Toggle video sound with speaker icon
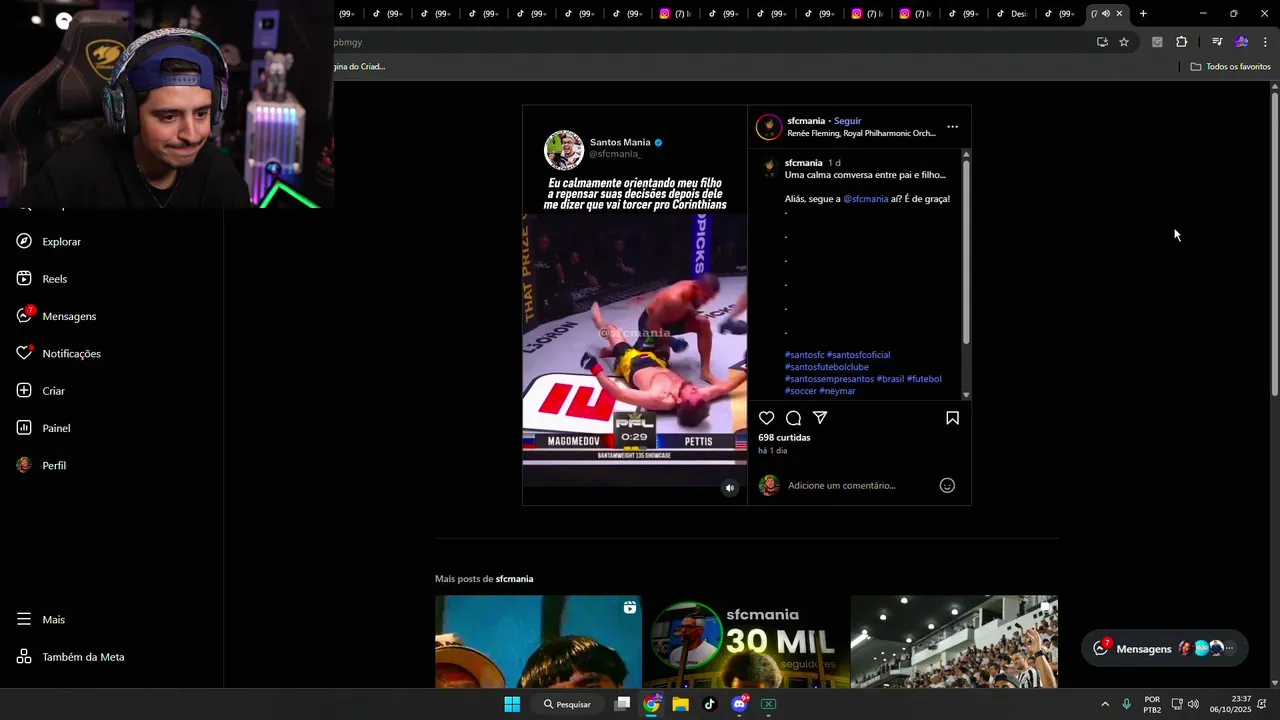 [730, 488]
